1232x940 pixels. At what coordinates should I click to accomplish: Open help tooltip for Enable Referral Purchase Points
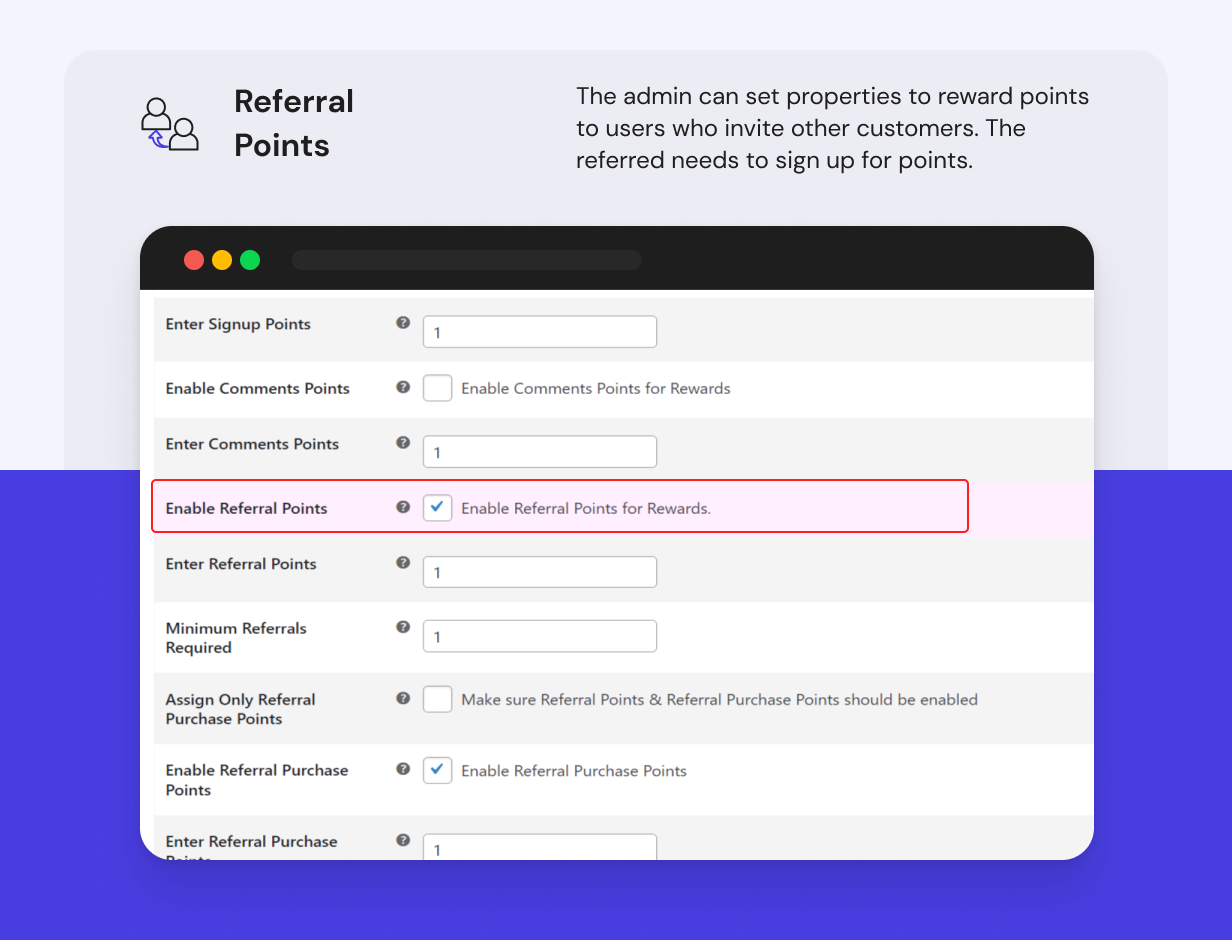[x=402, y=769]
